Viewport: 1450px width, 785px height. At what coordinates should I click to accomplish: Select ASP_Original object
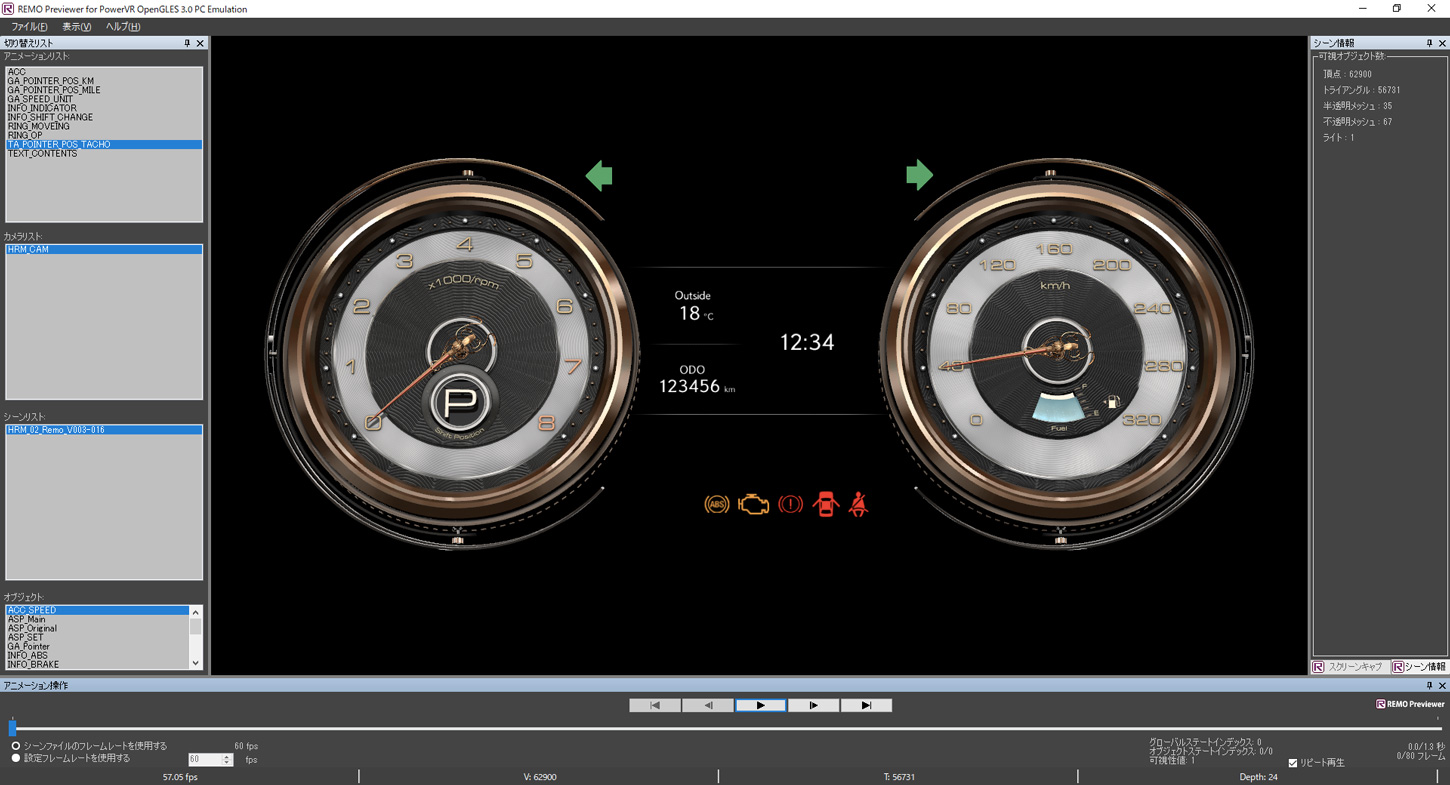[x=97, y=628]
